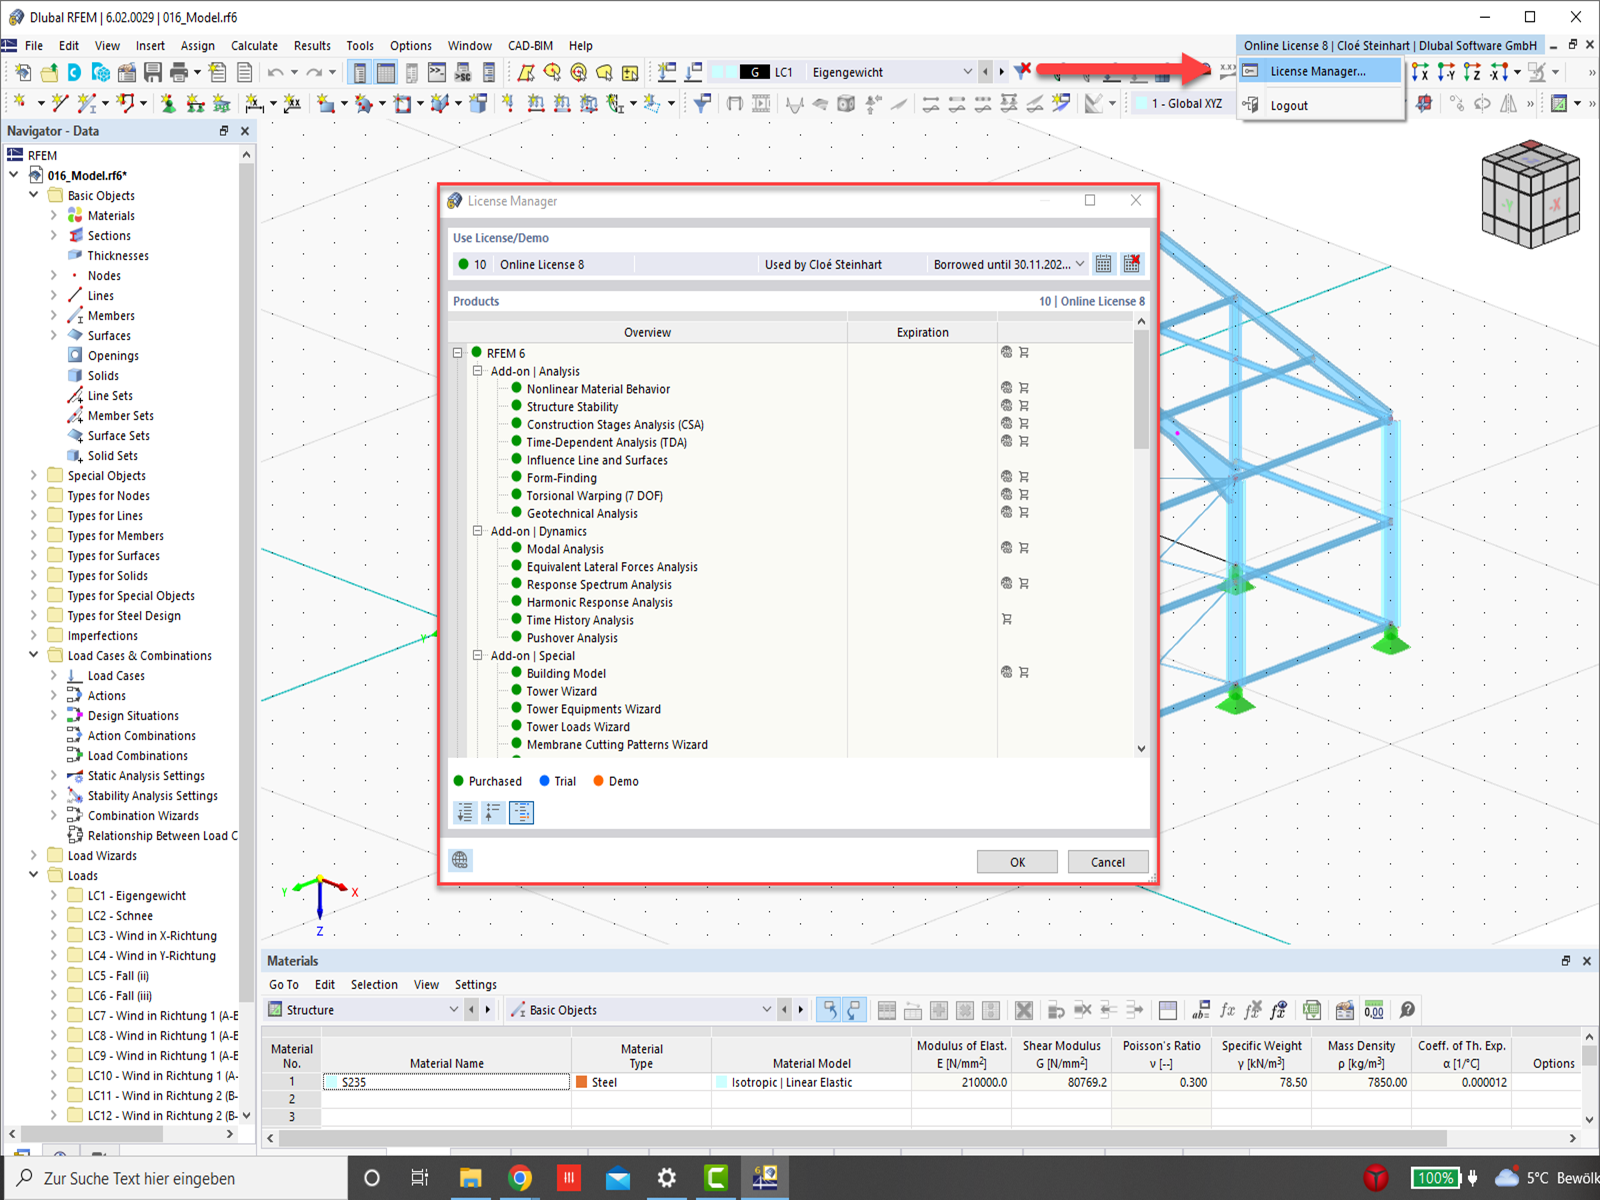Image resolution: width=1600 pixels, height=1200 pixels.
Task: Click the Windows search box in taskbar
Action: [x=175, y=1178]
